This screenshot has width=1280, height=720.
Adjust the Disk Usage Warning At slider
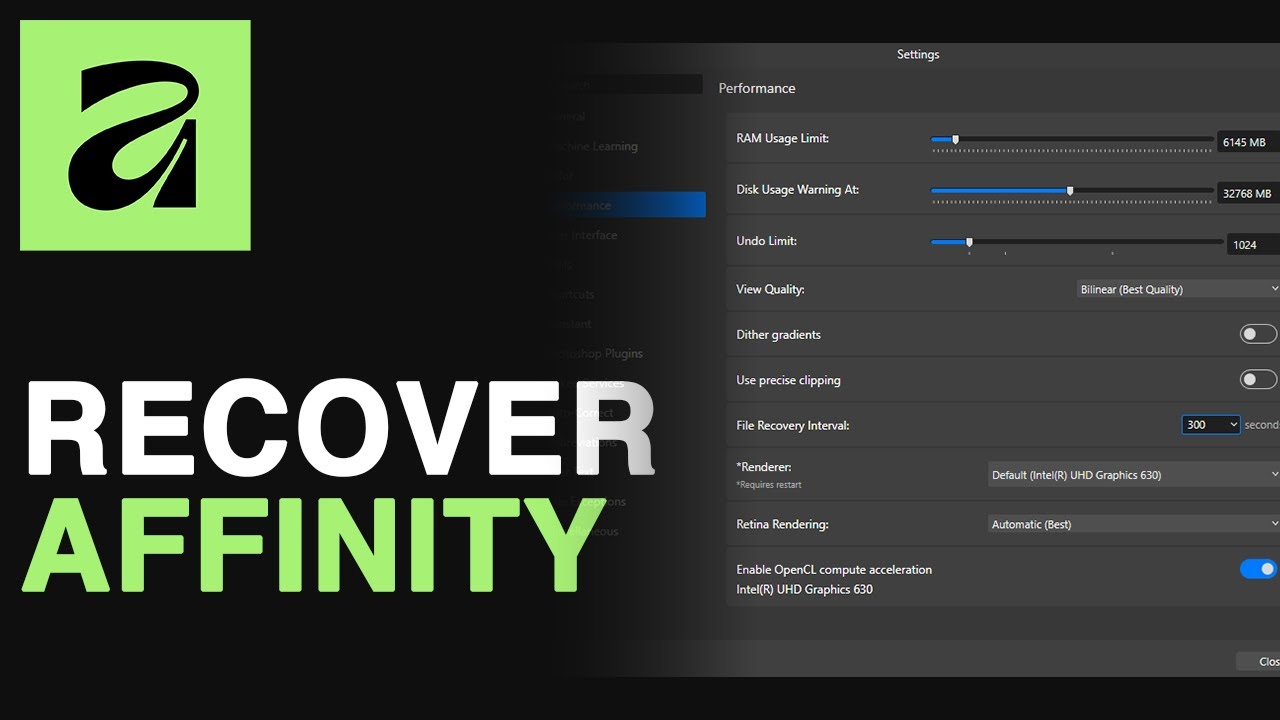(1072, 190)
